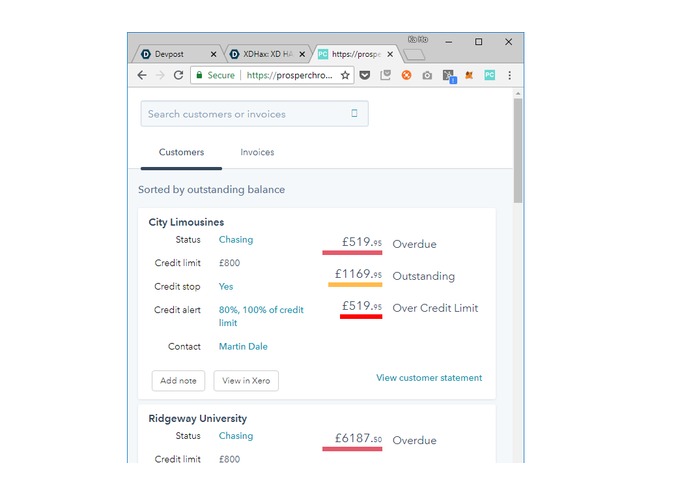Click the scrollbar up arrow
Screen dimensions: 695x494
tap(518, 93)
